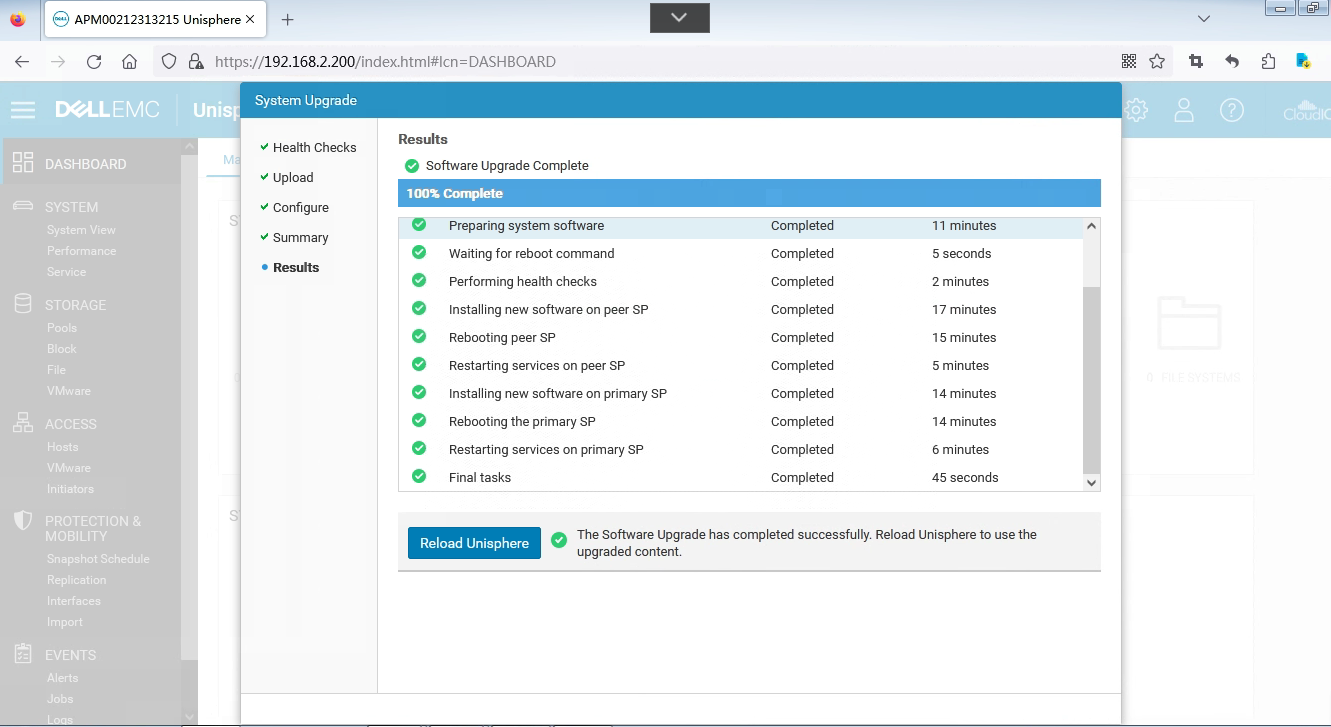Click the Dell EMC logo
Viewport: 1331px width, 727px height.
(x=107, y=110)
